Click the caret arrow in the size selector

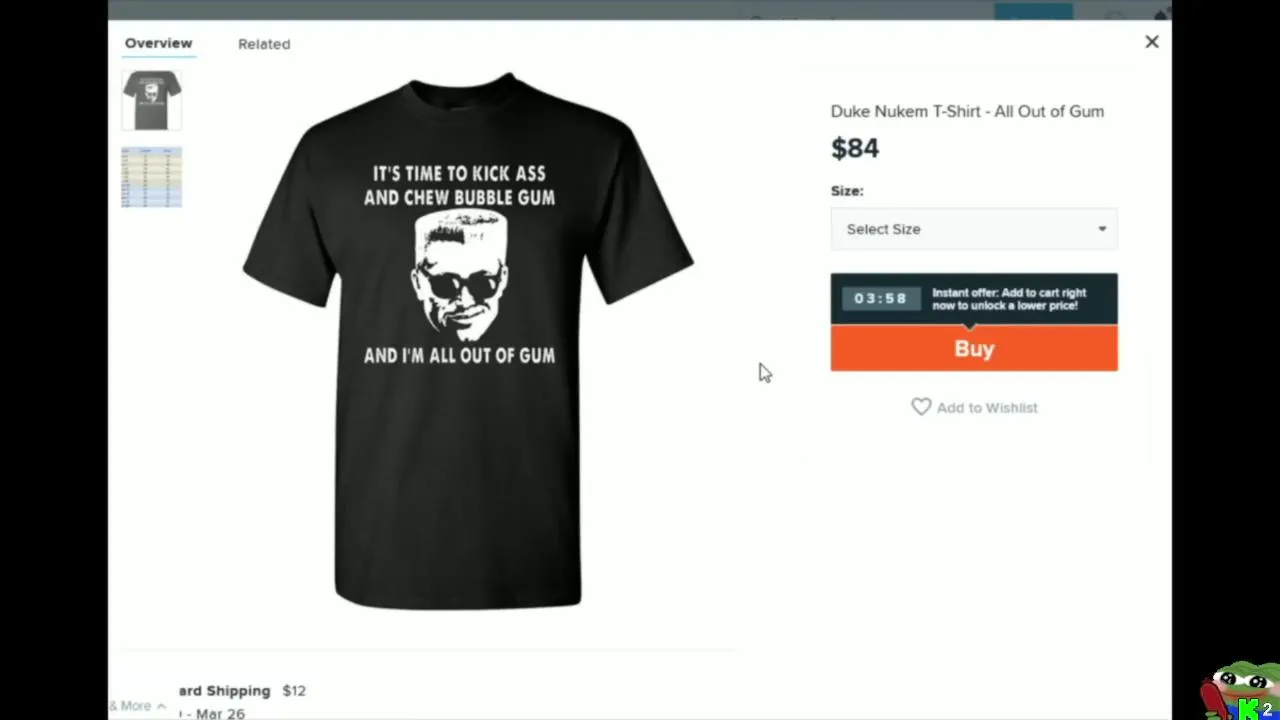point(1102,229)
